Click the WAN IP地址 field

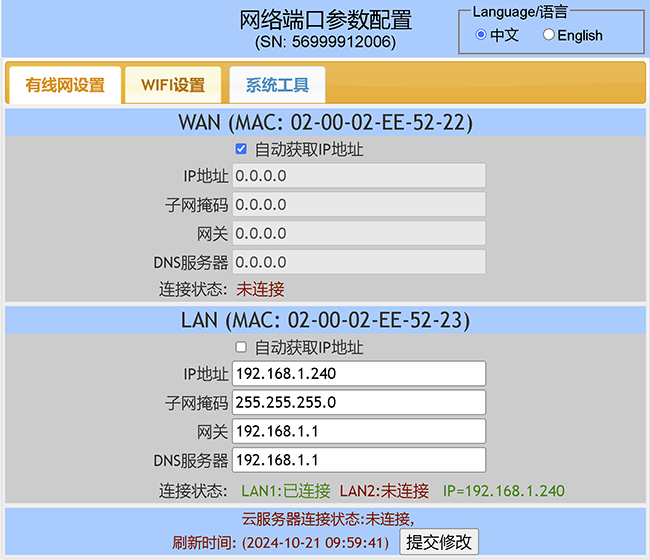pyautogui.click(x=359, y=176)
